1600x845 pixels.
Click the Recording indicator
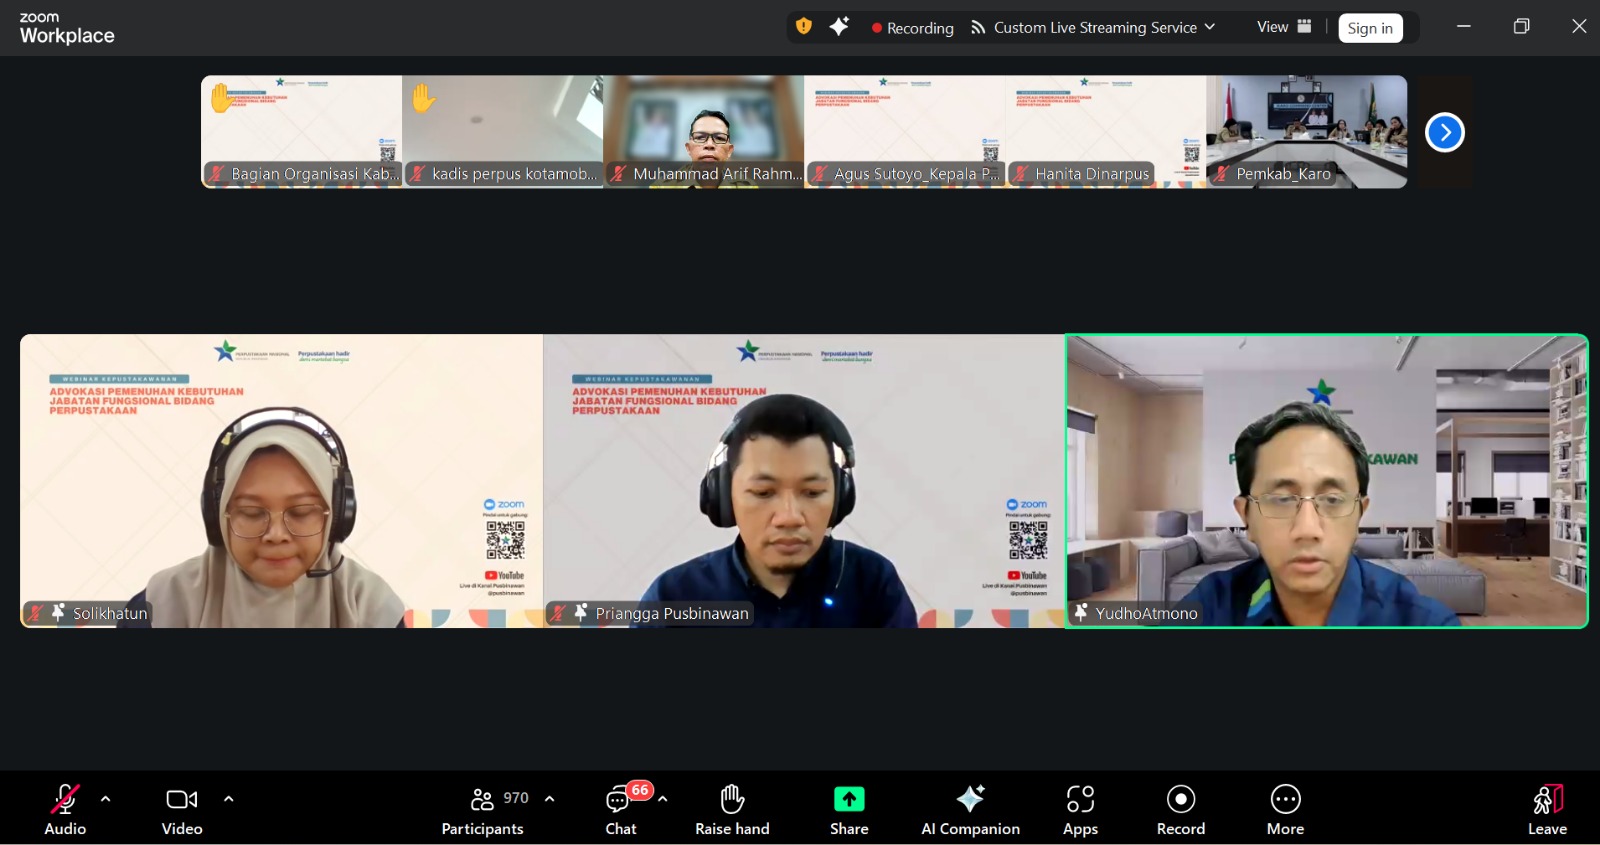coord(912,28)
